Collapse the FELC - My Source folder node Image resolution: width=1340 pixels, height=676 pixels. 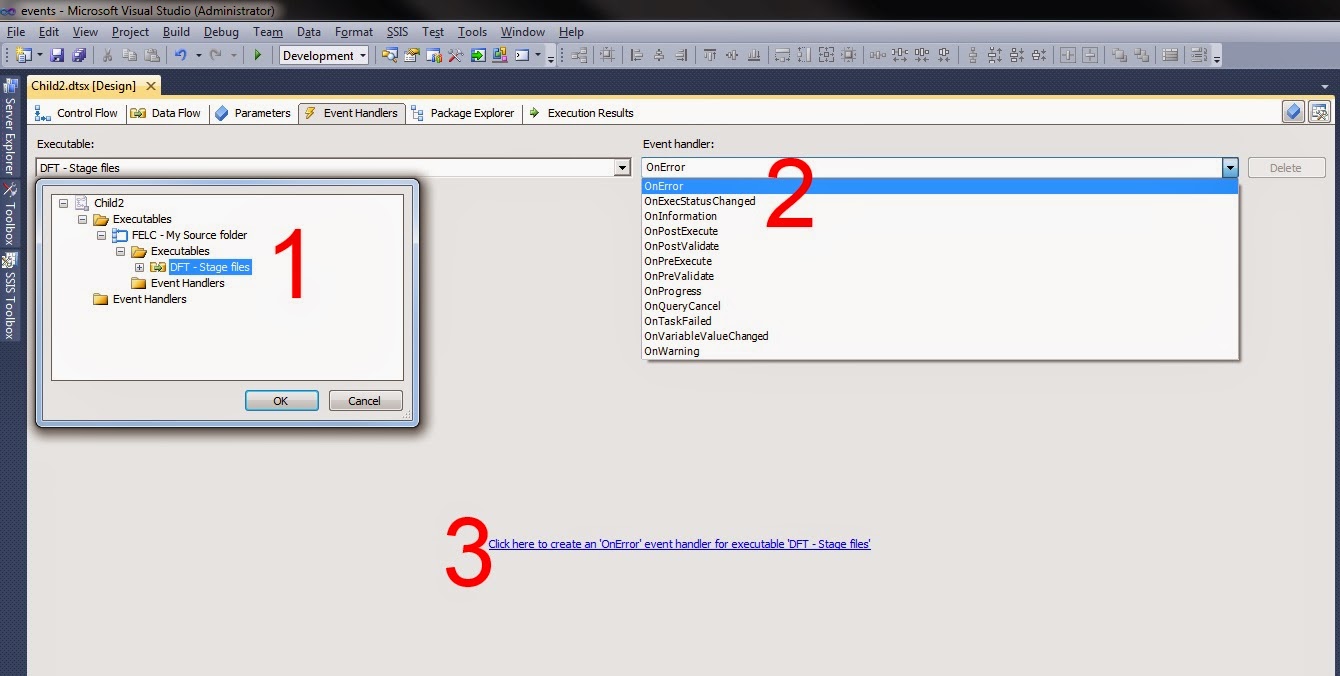(x=101, y=235)
